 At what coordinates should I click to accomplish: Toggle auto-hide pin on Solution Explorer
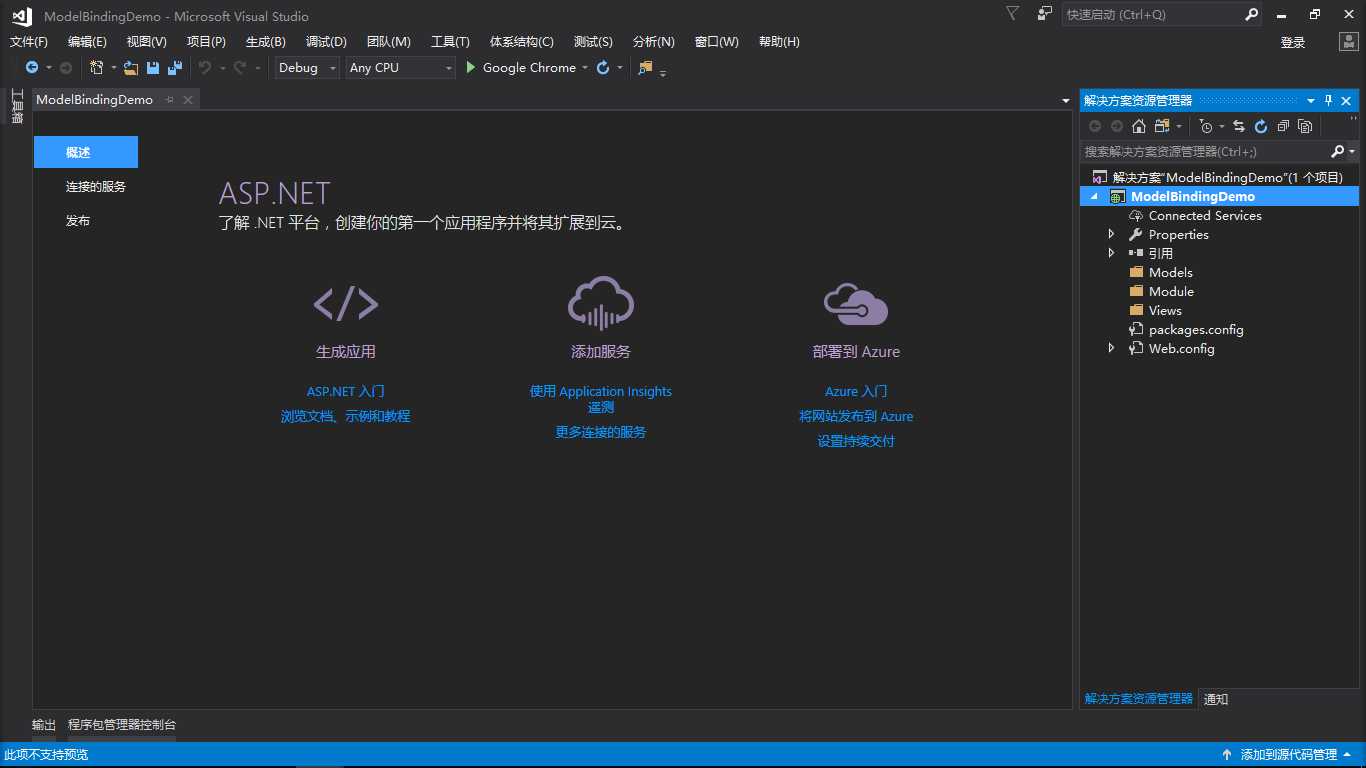click(1329, 100)
